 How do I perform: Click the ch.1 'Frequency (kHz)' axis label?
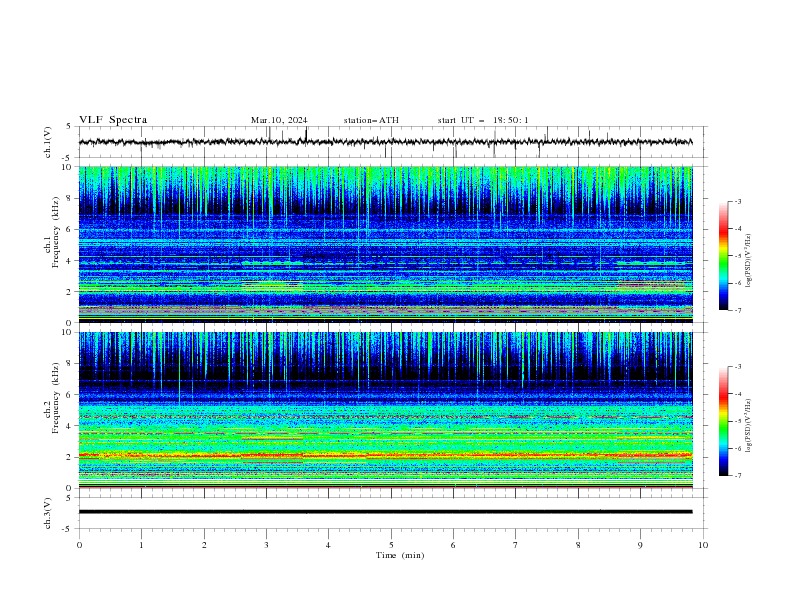pos(55,233)
